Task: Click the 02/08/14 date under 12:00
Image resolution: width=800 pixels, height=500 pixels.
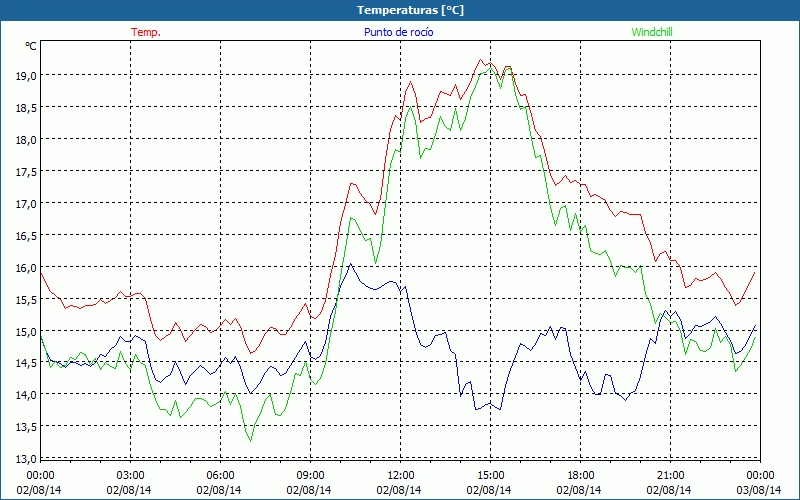Action: click(x=399, y=490)
